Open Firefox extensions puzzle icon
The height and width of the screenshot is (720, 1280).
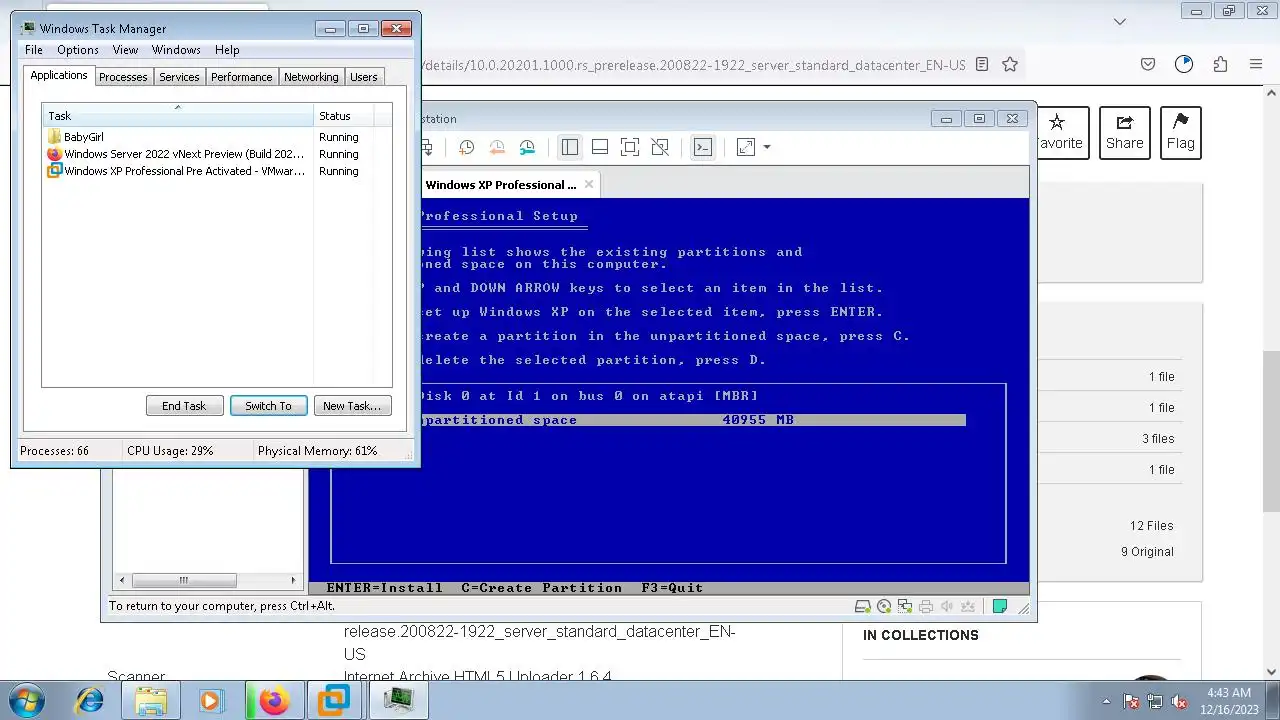(1220, 64)
